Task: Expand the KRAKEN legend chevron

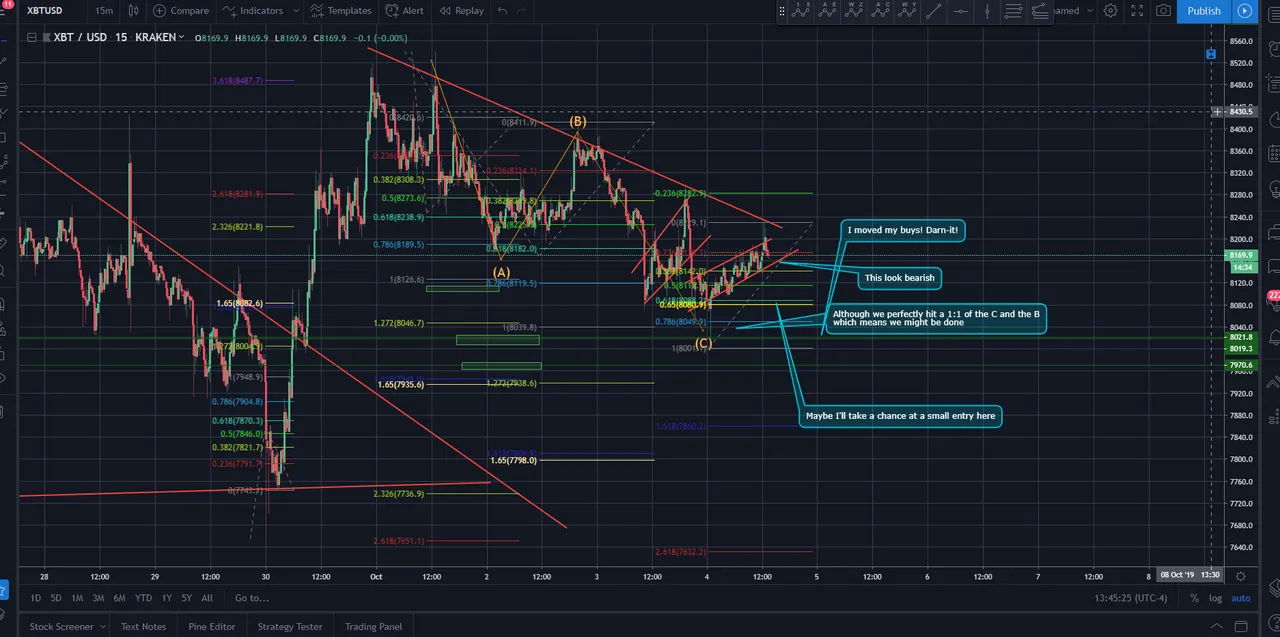Action: [181, 37]
